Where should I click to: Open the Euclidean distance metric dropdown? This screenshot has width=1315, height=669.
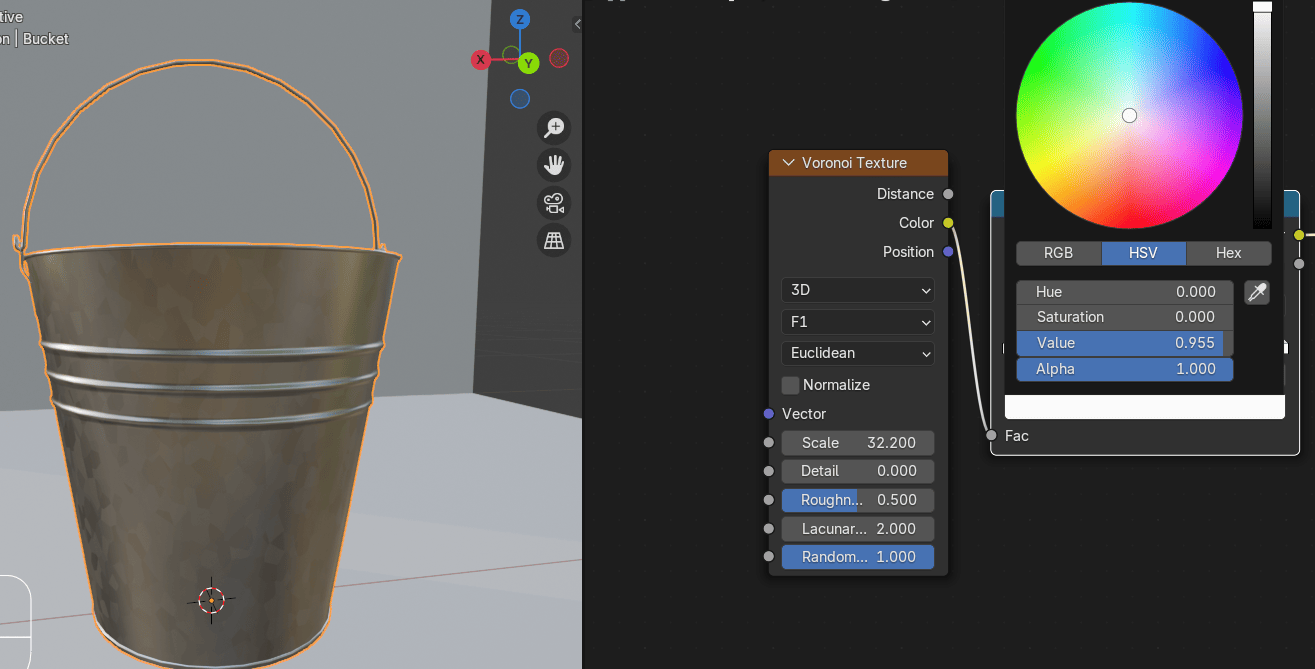(x=857, y=353)
